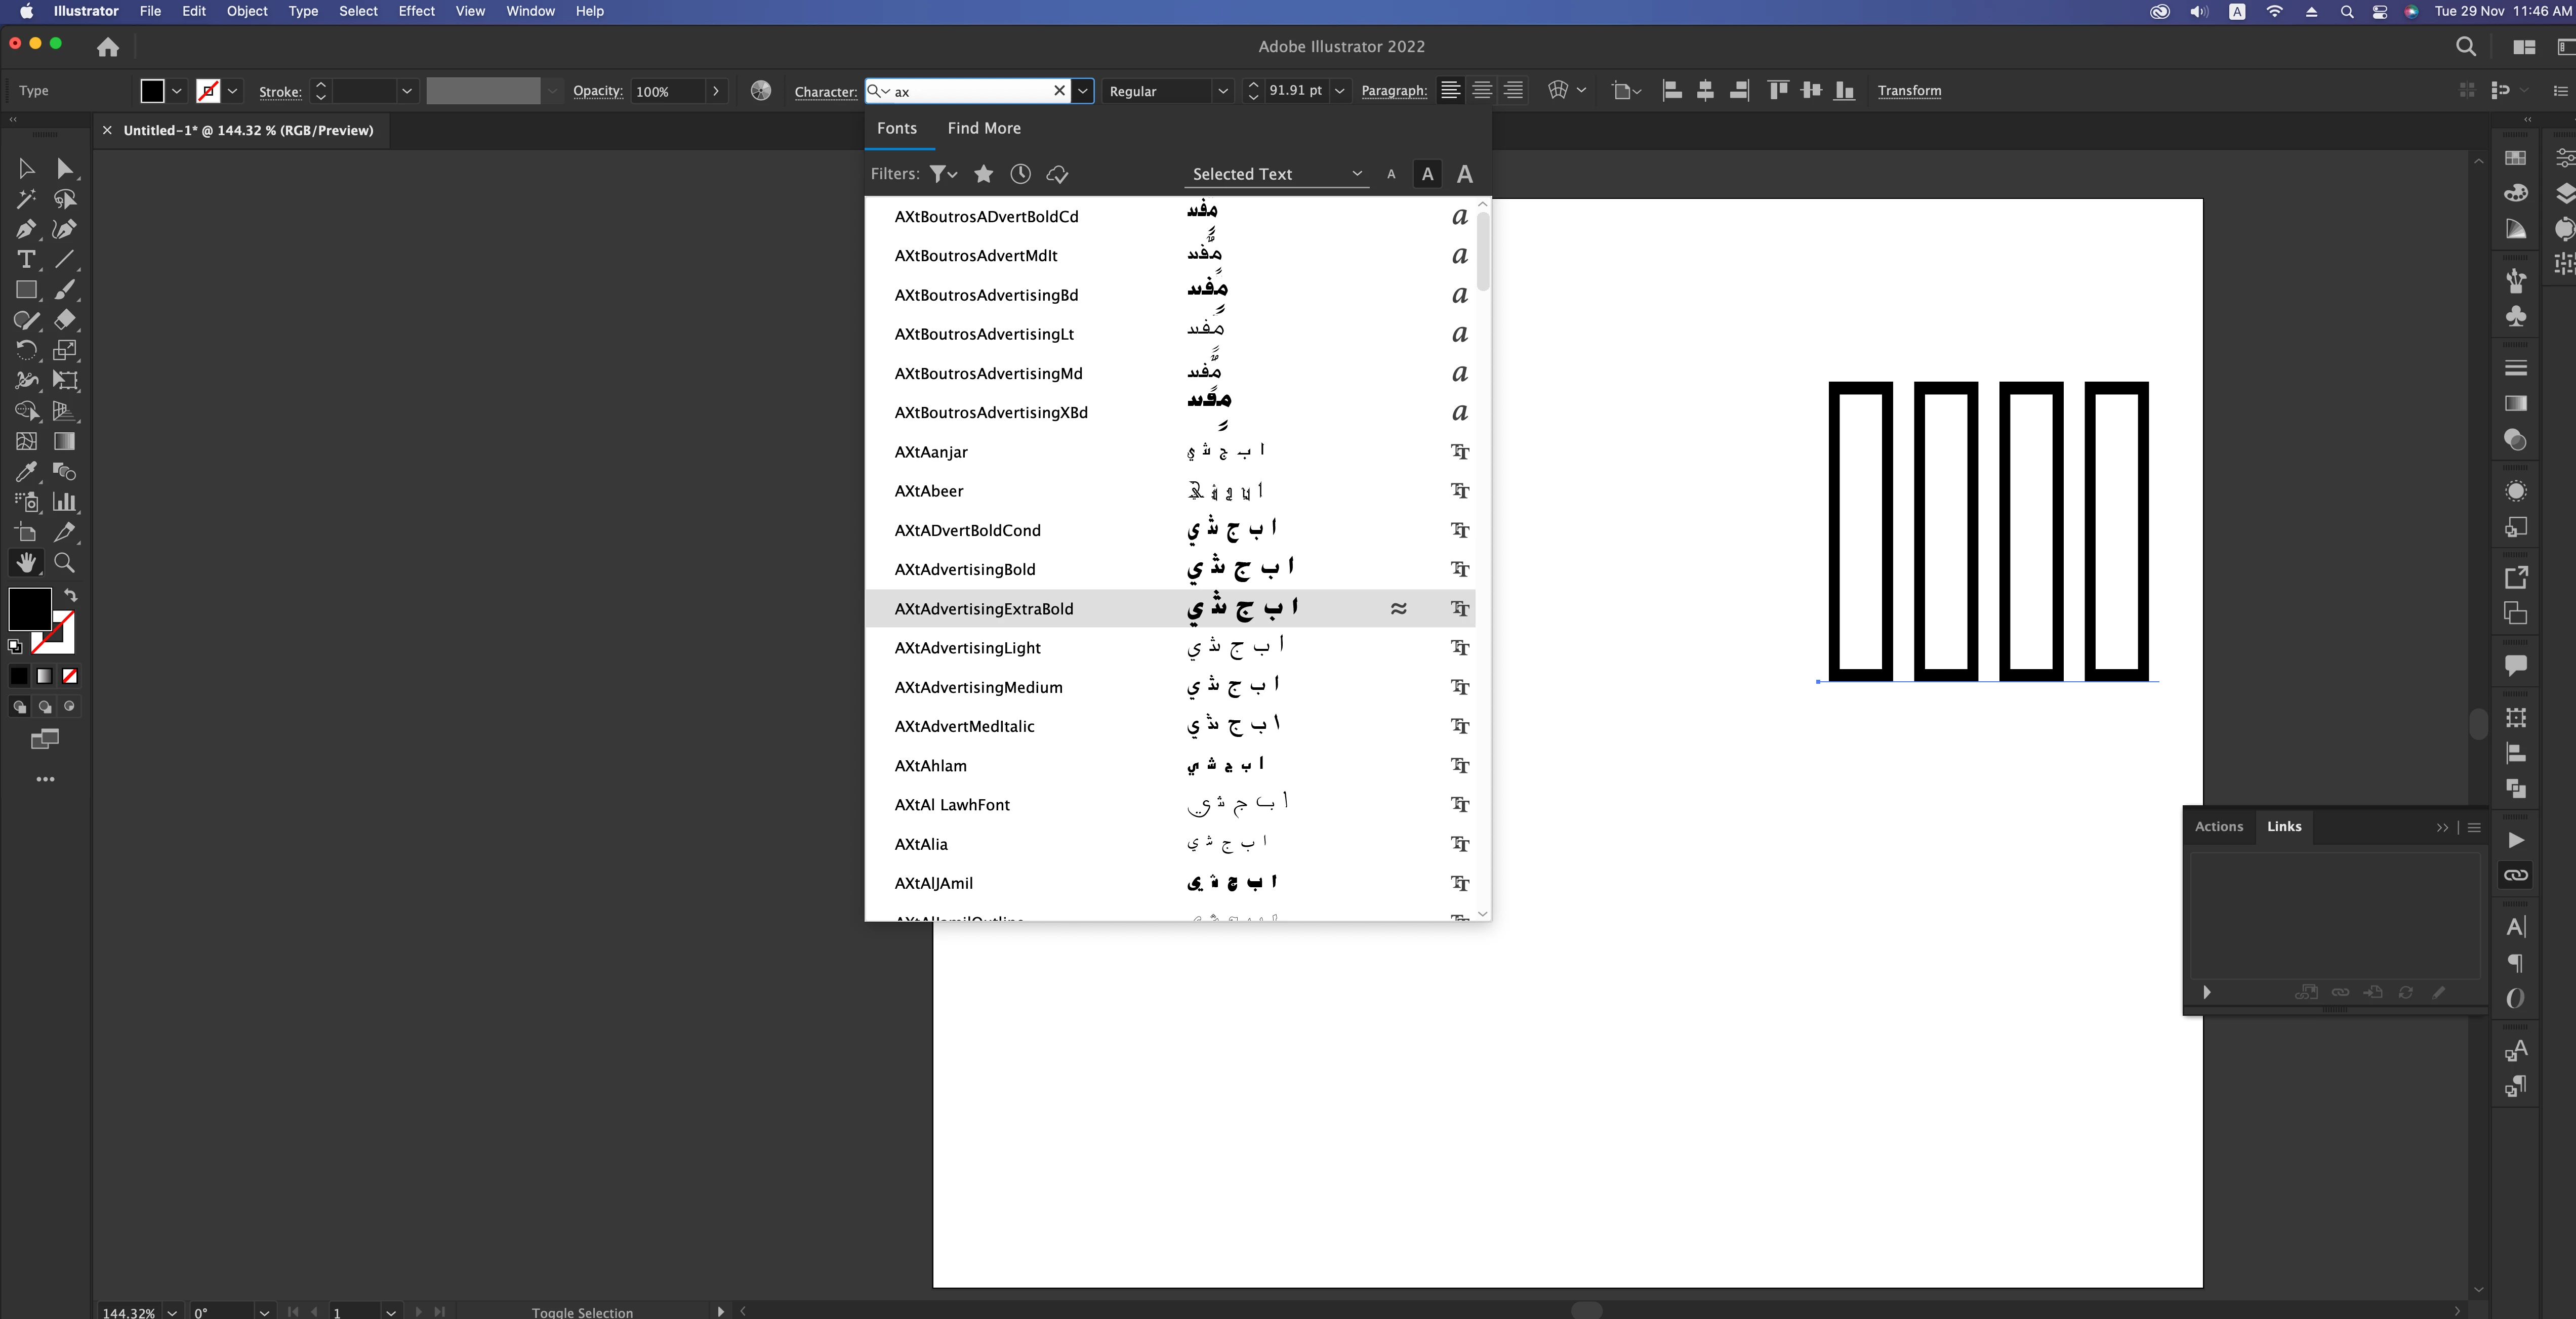Image resolution: width=2576 pixels, height=1319 pixels.
Task: Expand the font style Regular dropdown
Action: [x=1222, y=91]
